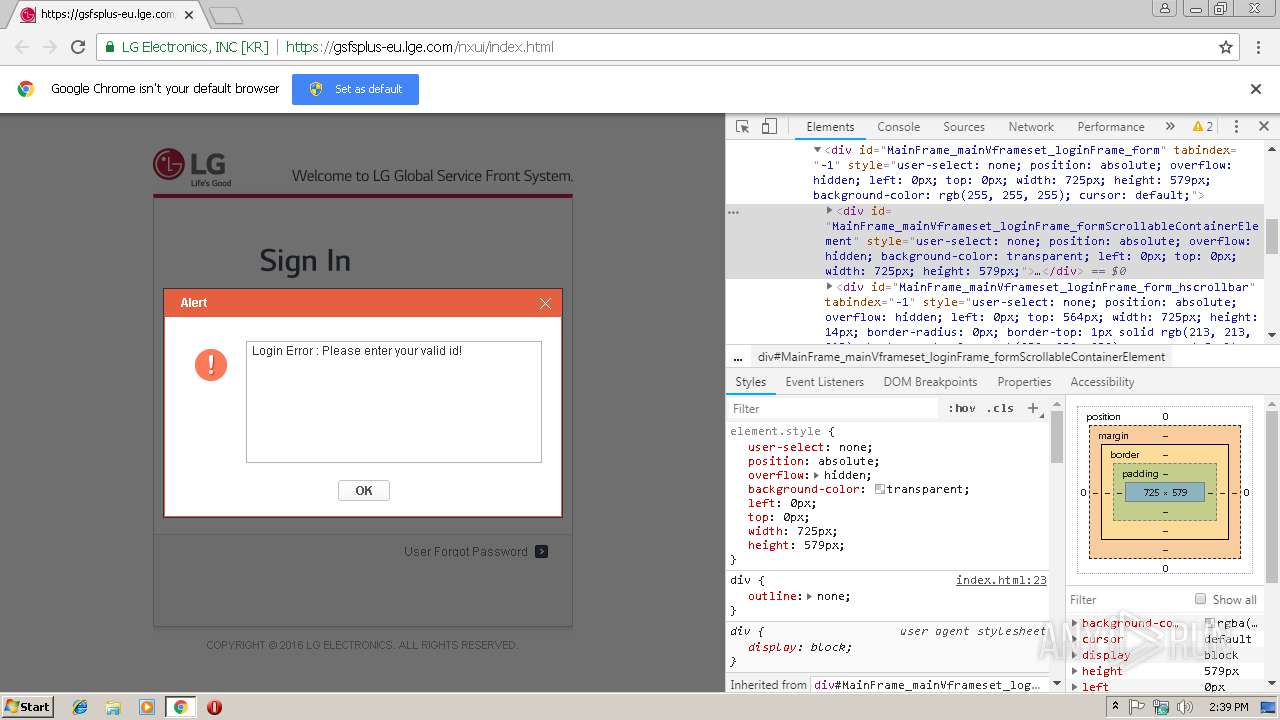Screen dimensions: 1280x720
Task: Expand computed background-color property
Action: (1076, 623)
